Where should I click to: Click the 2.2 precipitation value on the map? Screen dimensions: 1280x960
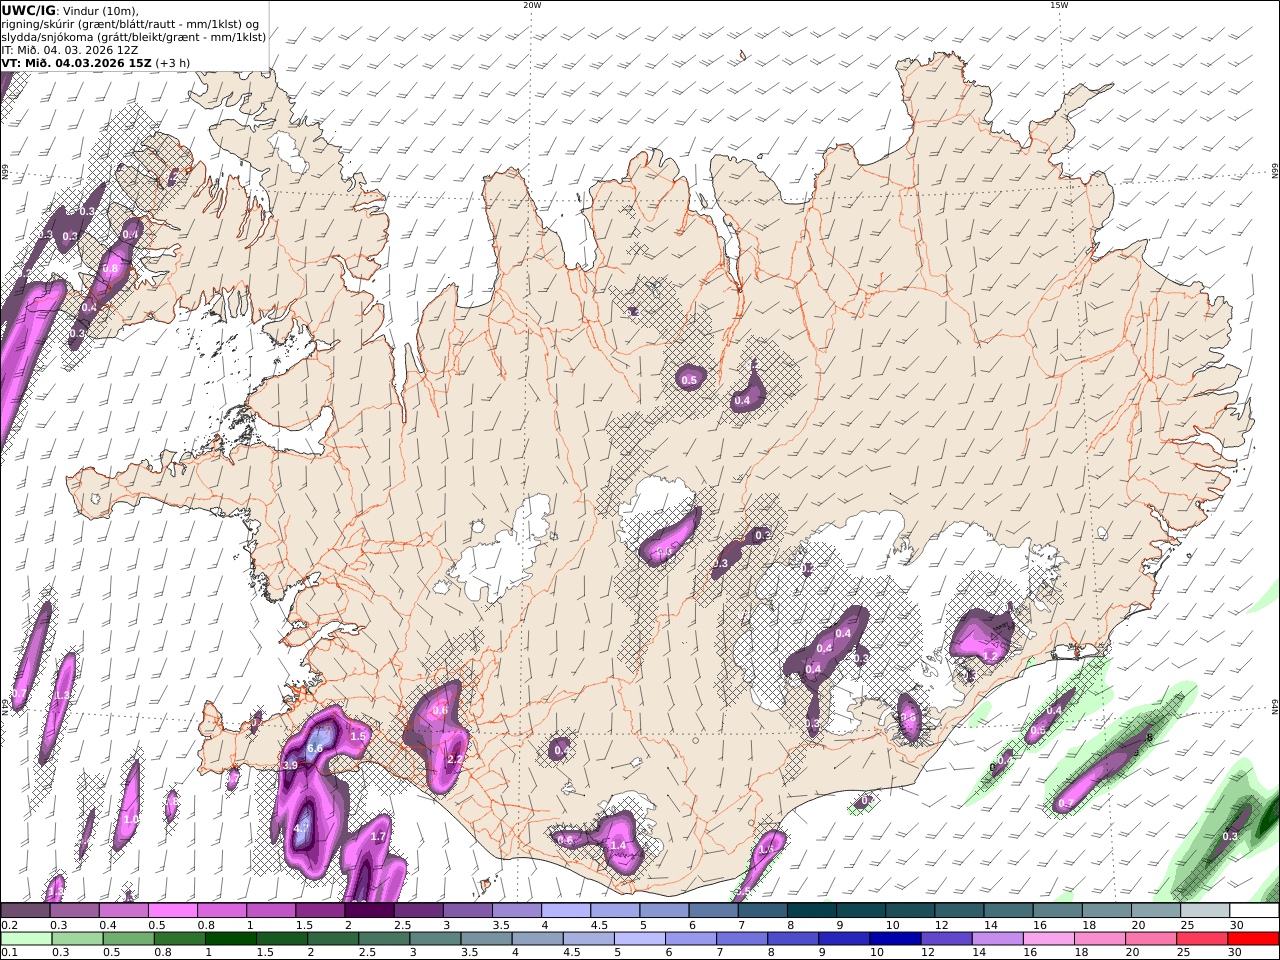pyautogui.click(x=454, y=760)
